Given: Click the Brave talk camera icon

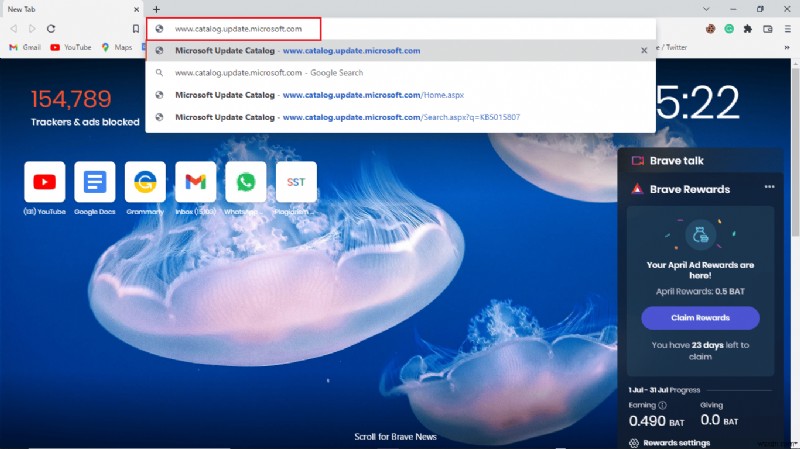Looking at the screenshot, I should pos(637,161).
